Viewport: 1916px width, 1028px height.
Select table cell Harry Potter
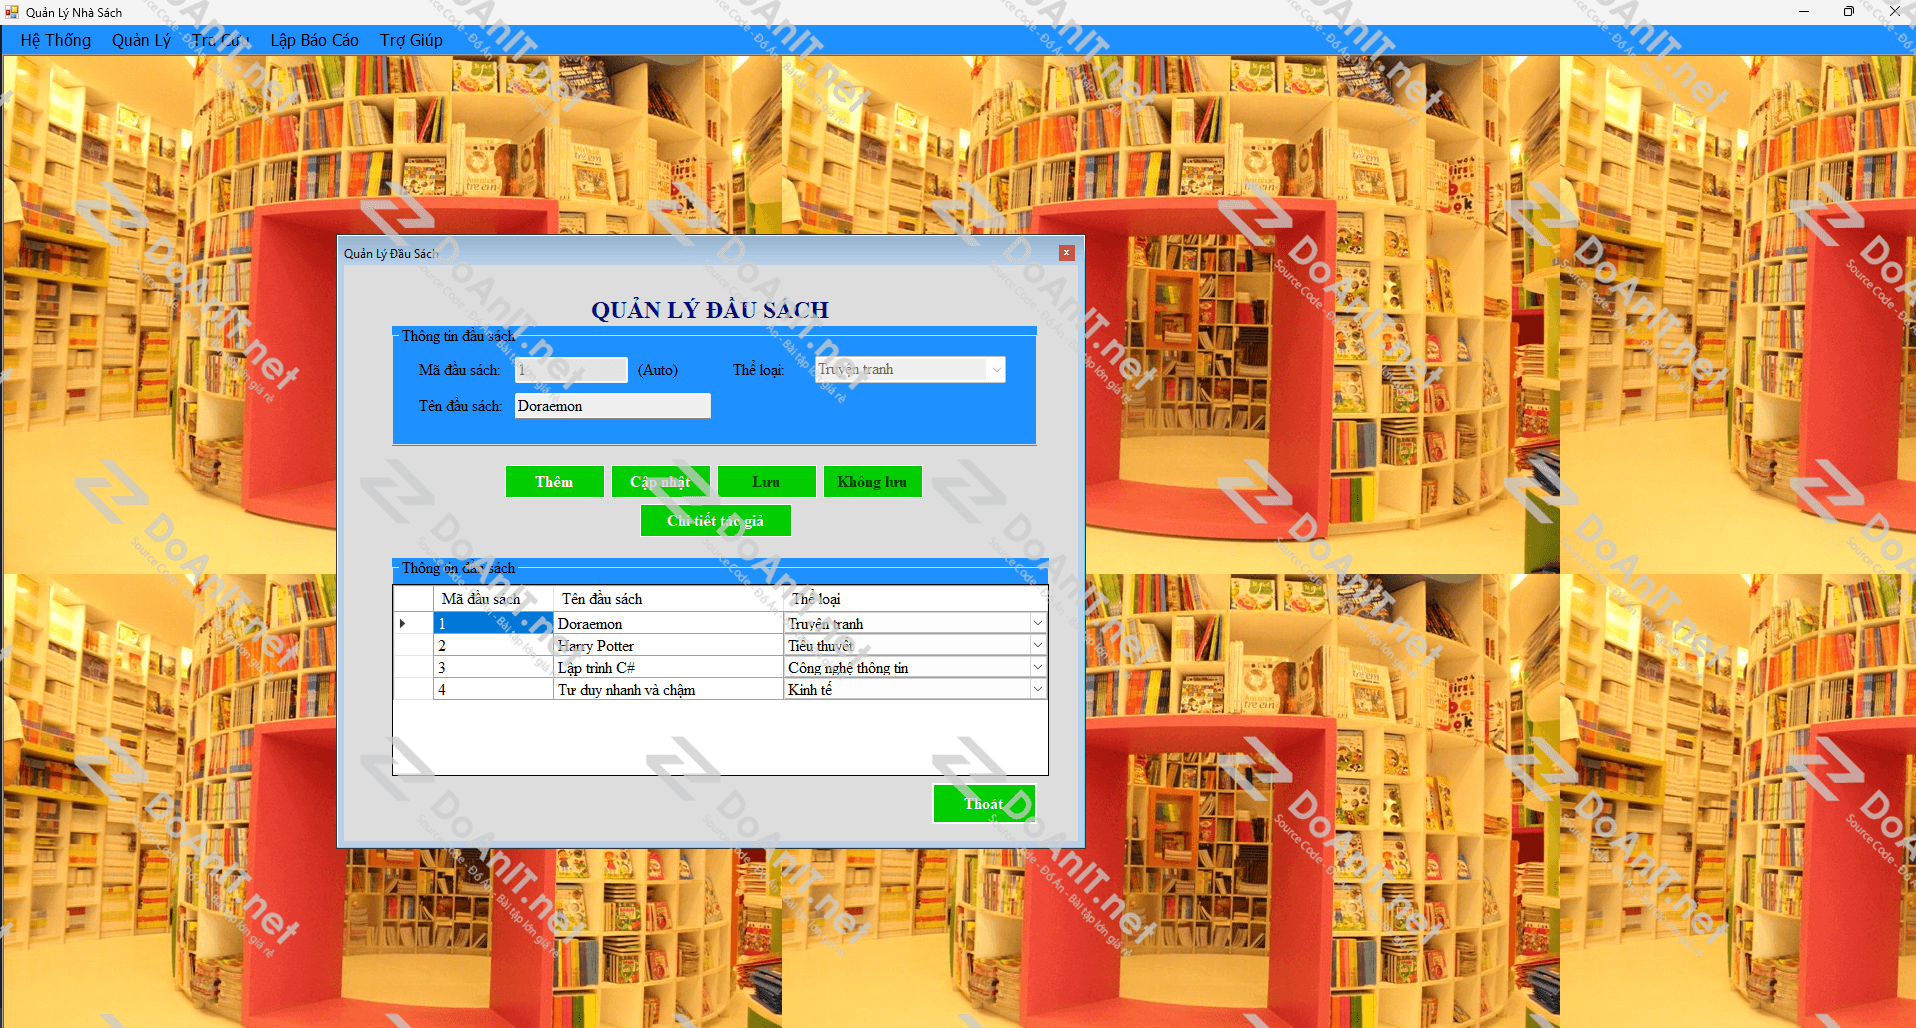[x=668, y=646]
